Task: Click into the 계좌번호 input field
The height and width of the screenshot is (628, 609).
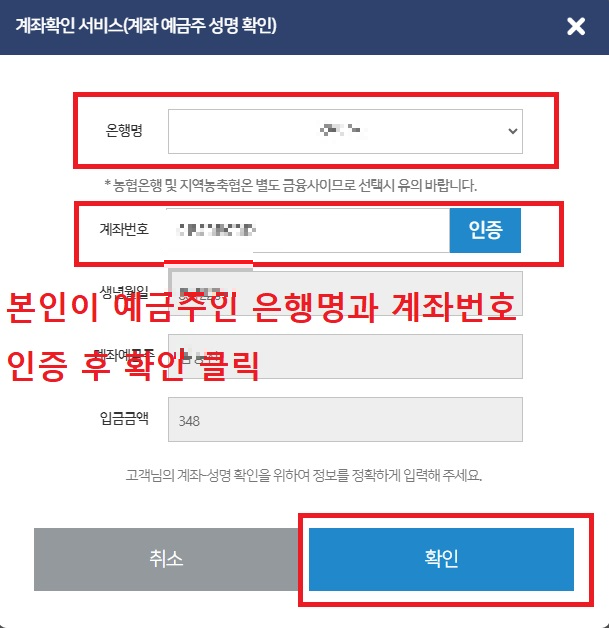Action: 309,230
